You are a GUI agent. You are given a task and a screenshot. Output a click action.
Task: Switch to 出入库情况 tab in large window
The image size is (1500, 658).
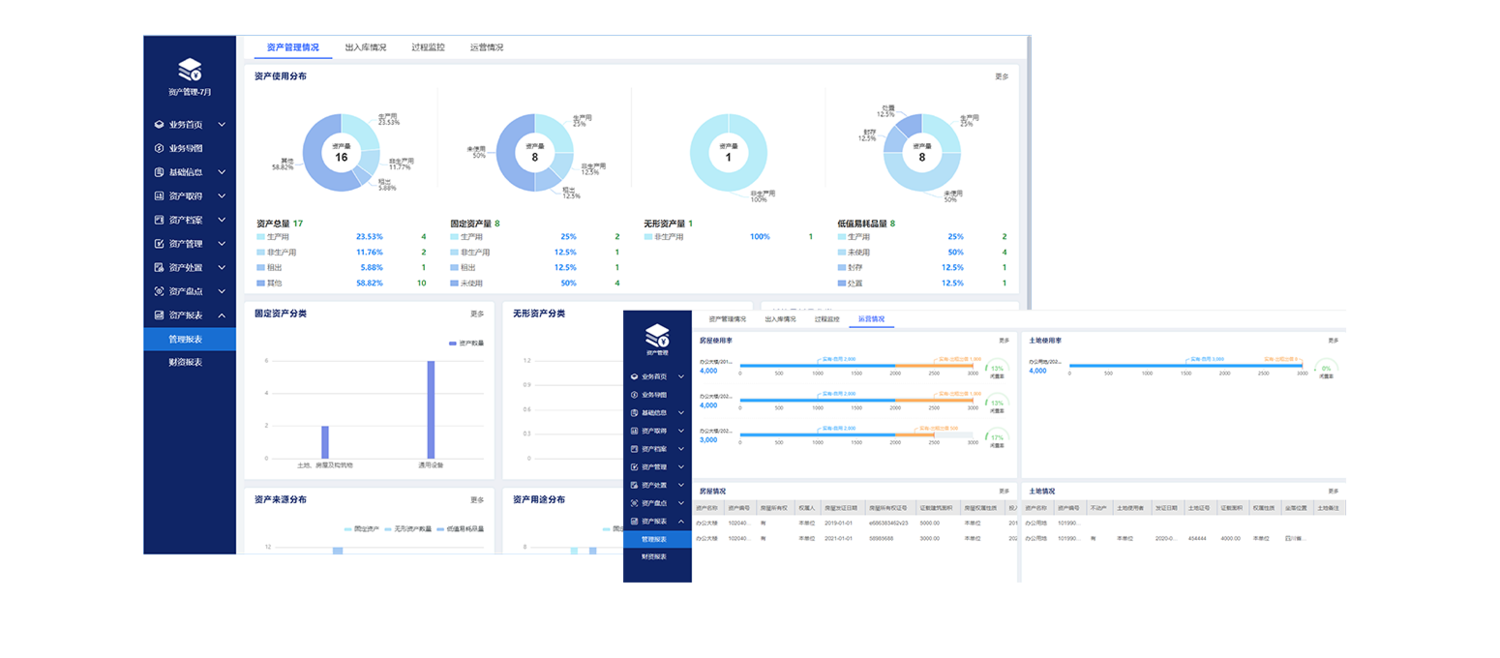coord(365,47)
